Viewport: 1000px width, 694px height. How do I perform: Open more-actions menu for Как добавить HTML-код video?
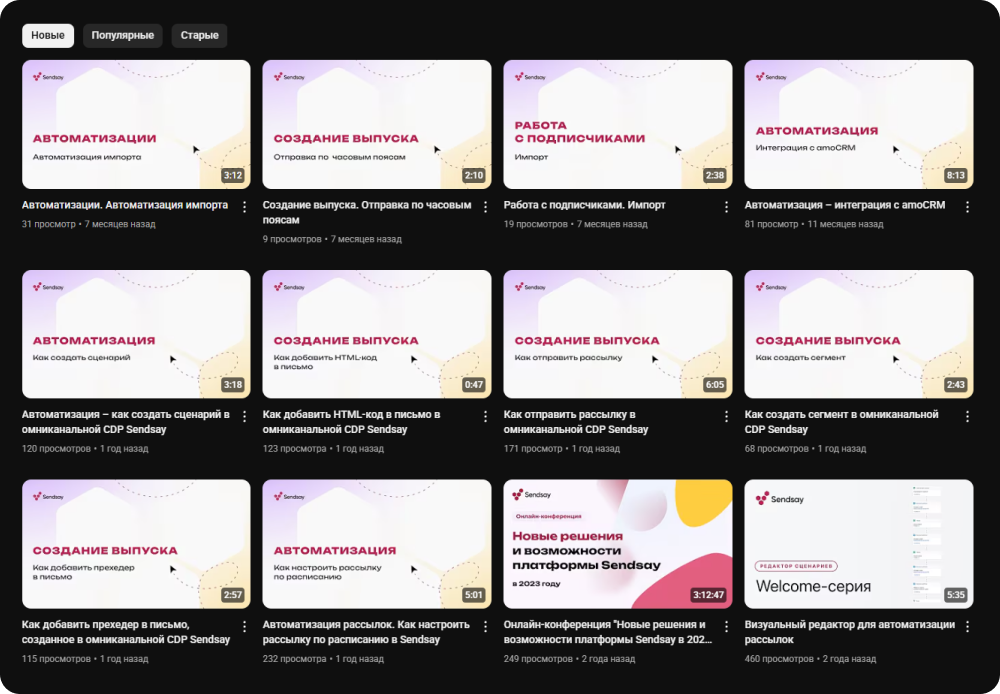(485, 416)
